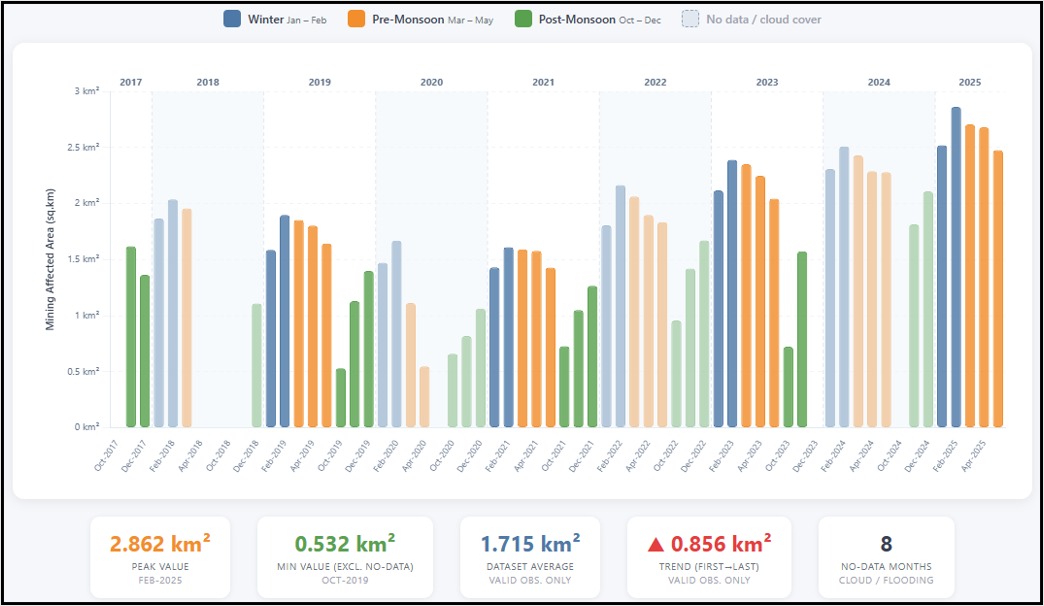Click the 2017 year header label
1044x606 pixels.
[130, 82]
